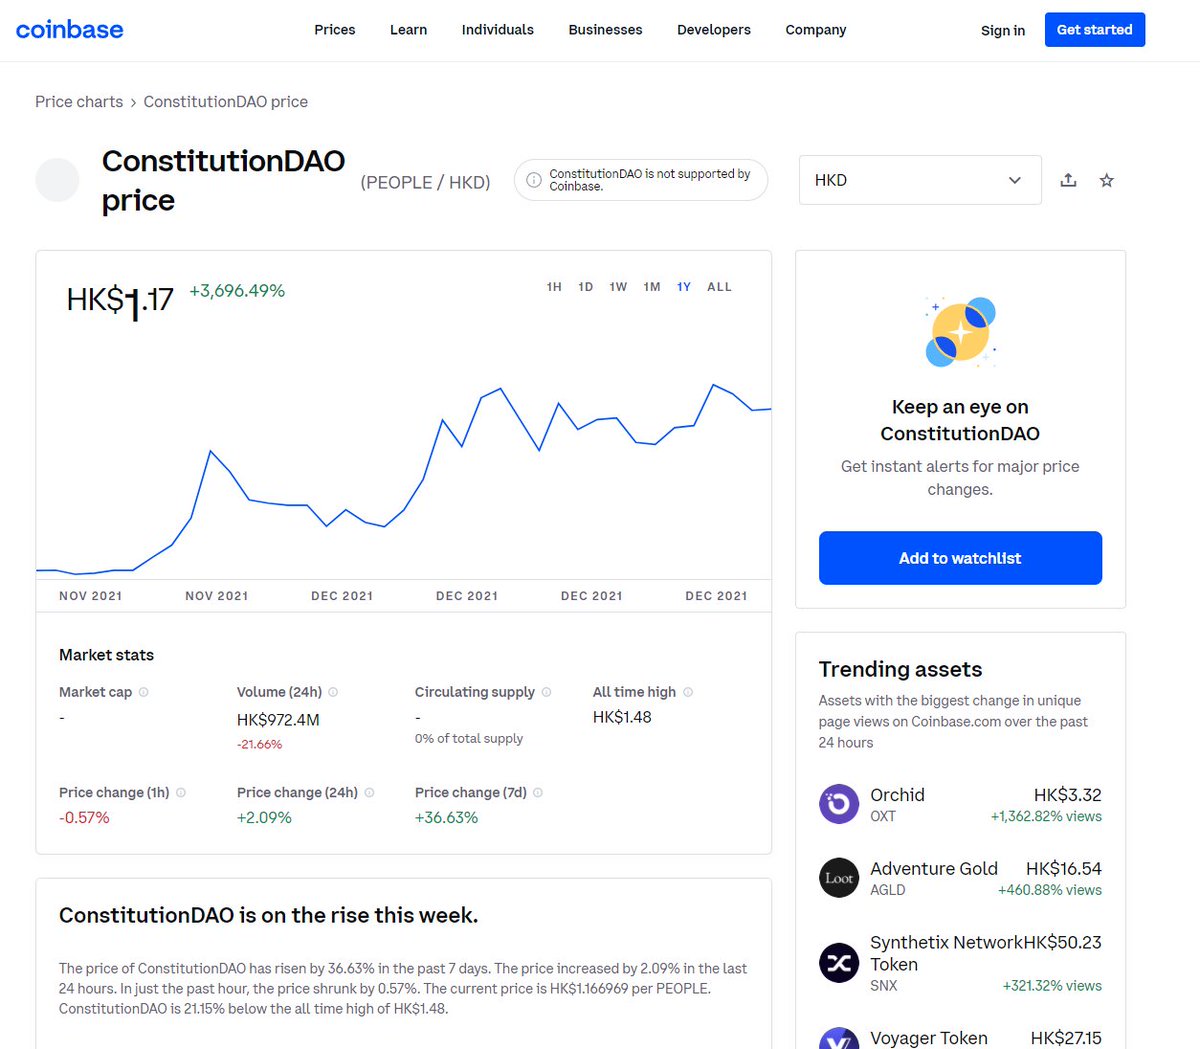
Task: Click the Market cap info icon
Action: click(x=144, y=692)
